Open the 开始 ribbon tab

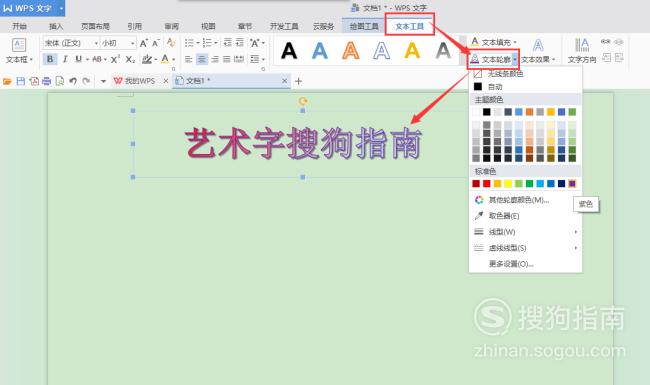[x=19, y=27]
